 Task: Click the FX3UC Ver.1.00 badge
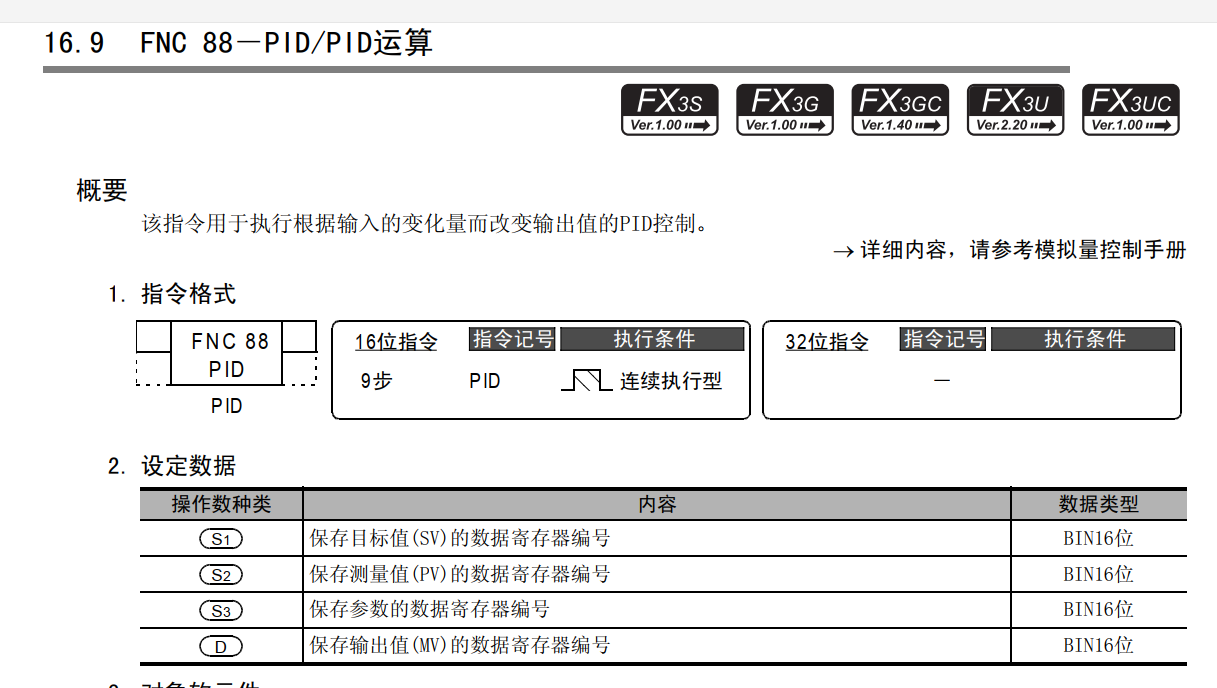[x=1130, y=110]
